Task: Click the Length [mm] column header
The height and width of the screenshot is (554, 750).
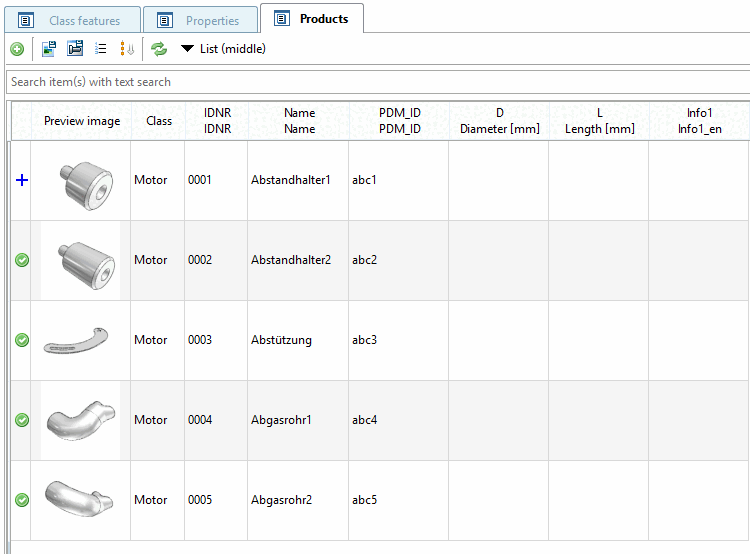Action: [599, 121]
